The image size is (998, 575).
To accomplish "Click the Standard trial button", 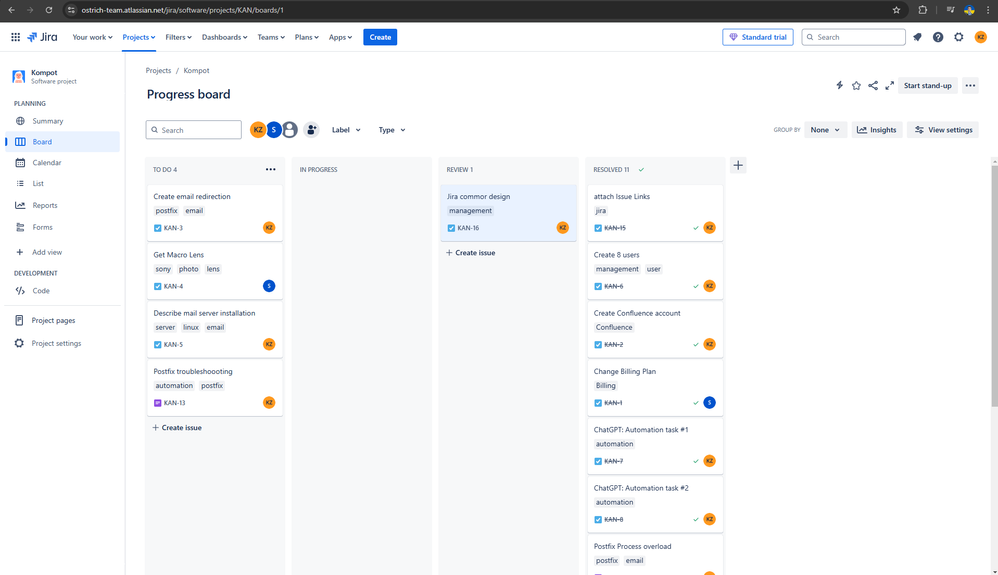I will [757, 37].
